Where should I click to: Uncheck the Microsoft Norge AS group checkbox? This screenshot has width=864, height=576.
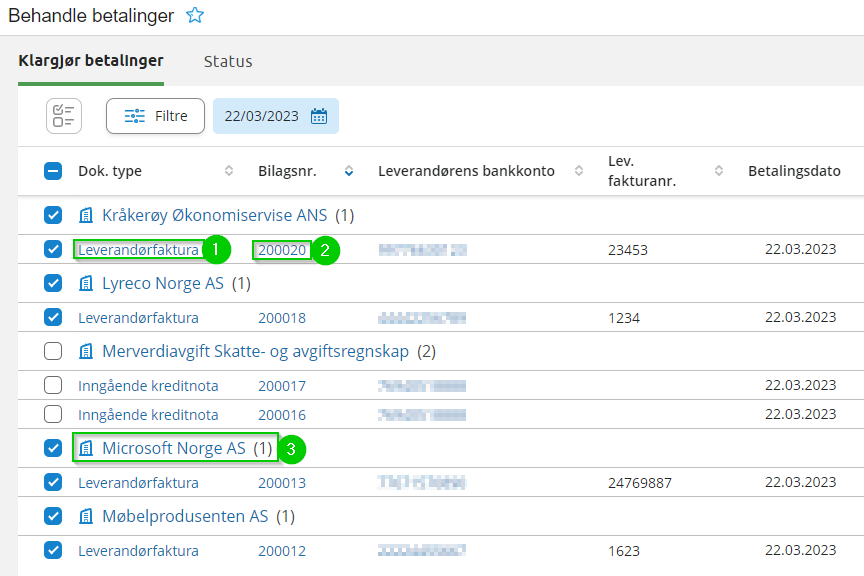point(53,448)
